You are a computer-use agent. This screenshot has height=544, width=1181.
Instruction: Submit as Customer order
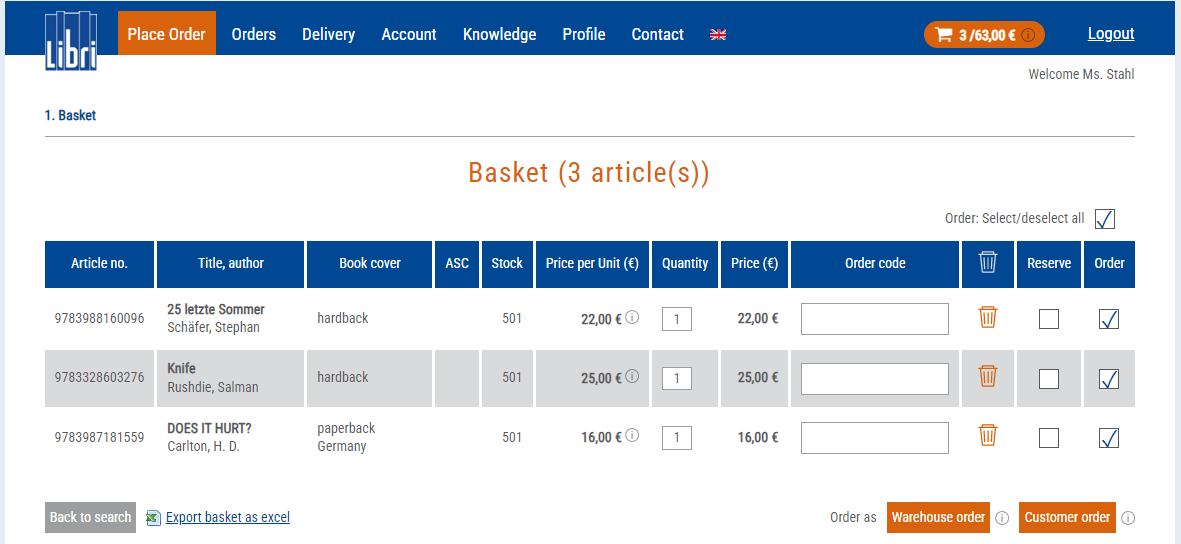[x=1067, y=518]
